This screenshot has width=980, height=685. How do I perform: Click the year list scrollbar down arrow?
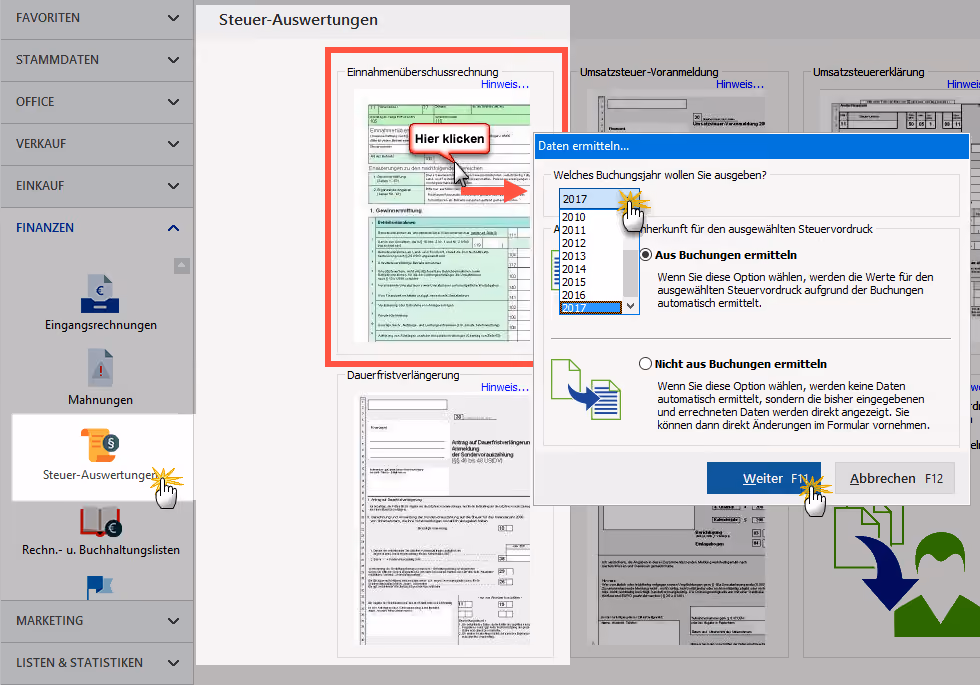point(631,306)
